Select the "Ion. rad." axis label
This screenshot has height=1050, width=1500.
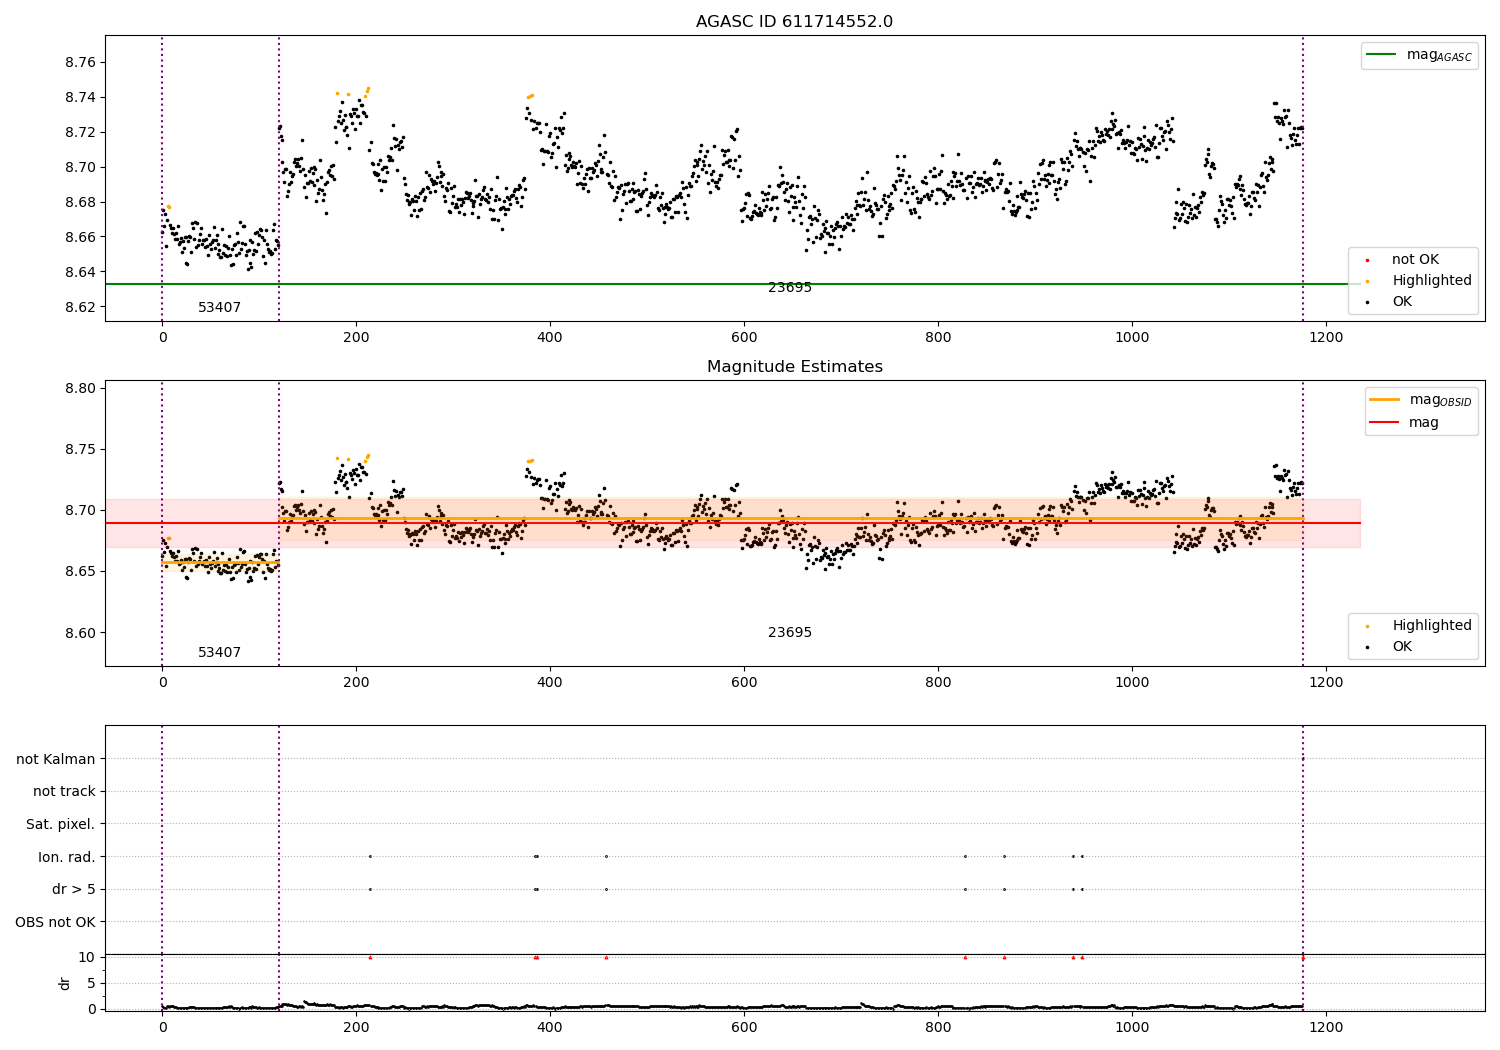(67, 857)
